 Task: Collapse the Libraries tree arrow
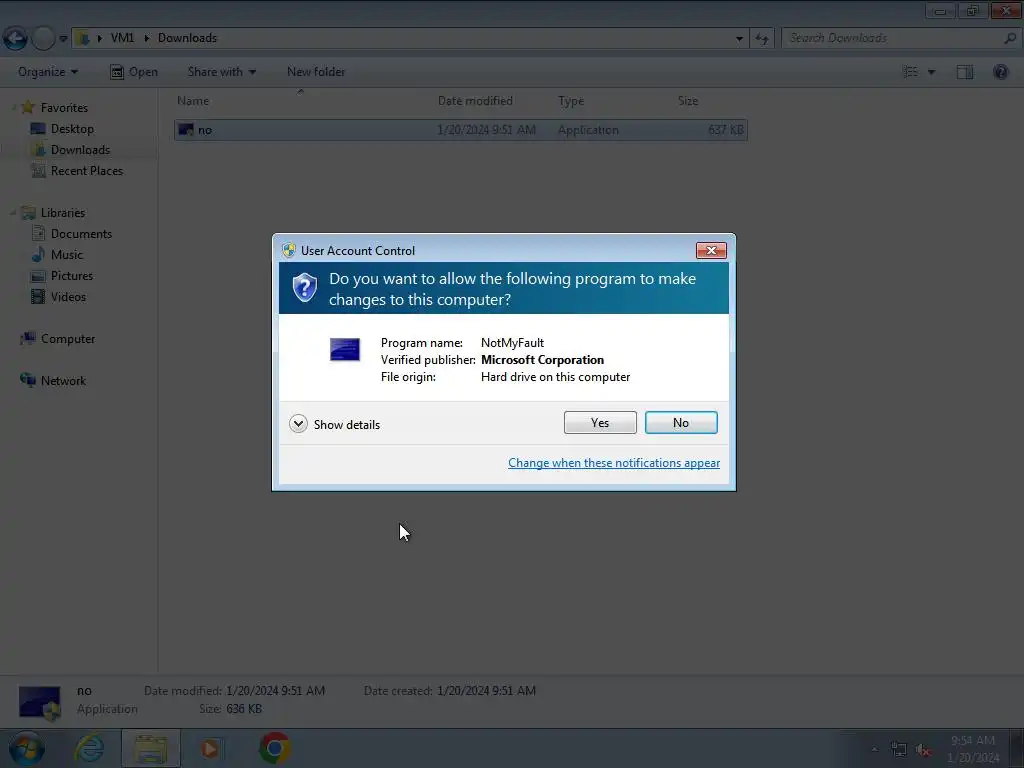12,213
